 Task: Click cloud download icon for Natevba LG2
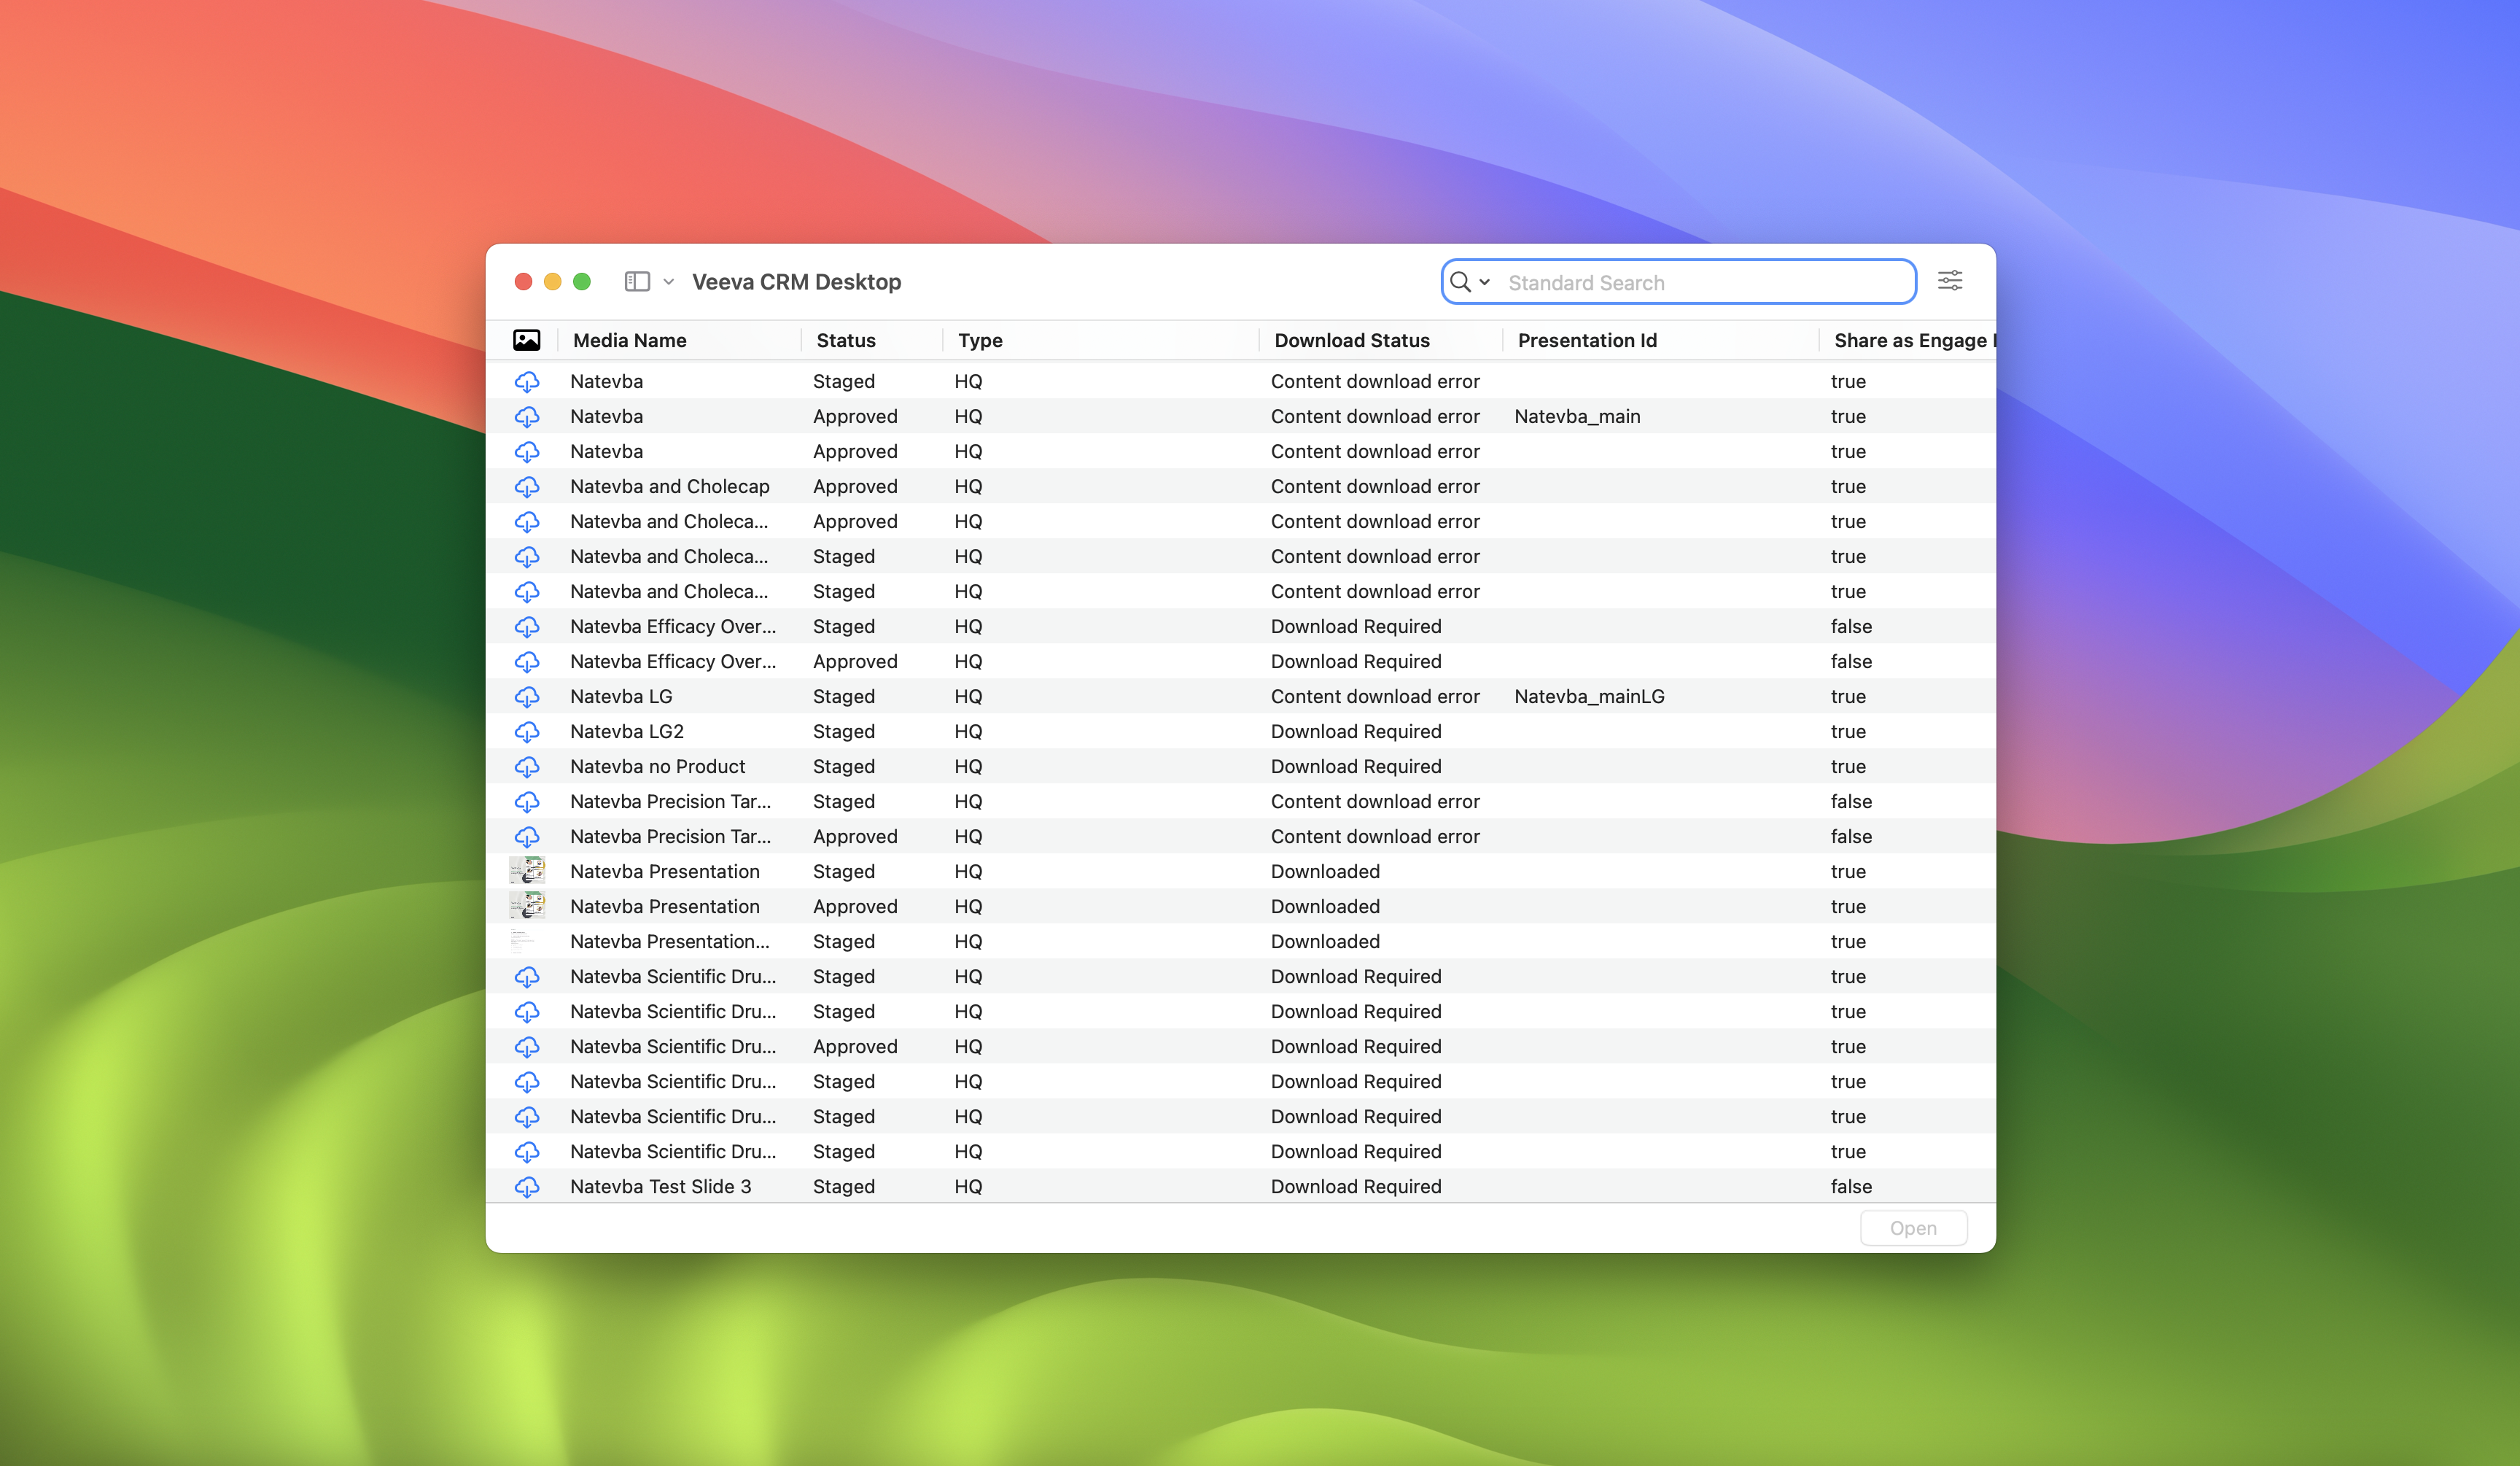pos(527,731)
